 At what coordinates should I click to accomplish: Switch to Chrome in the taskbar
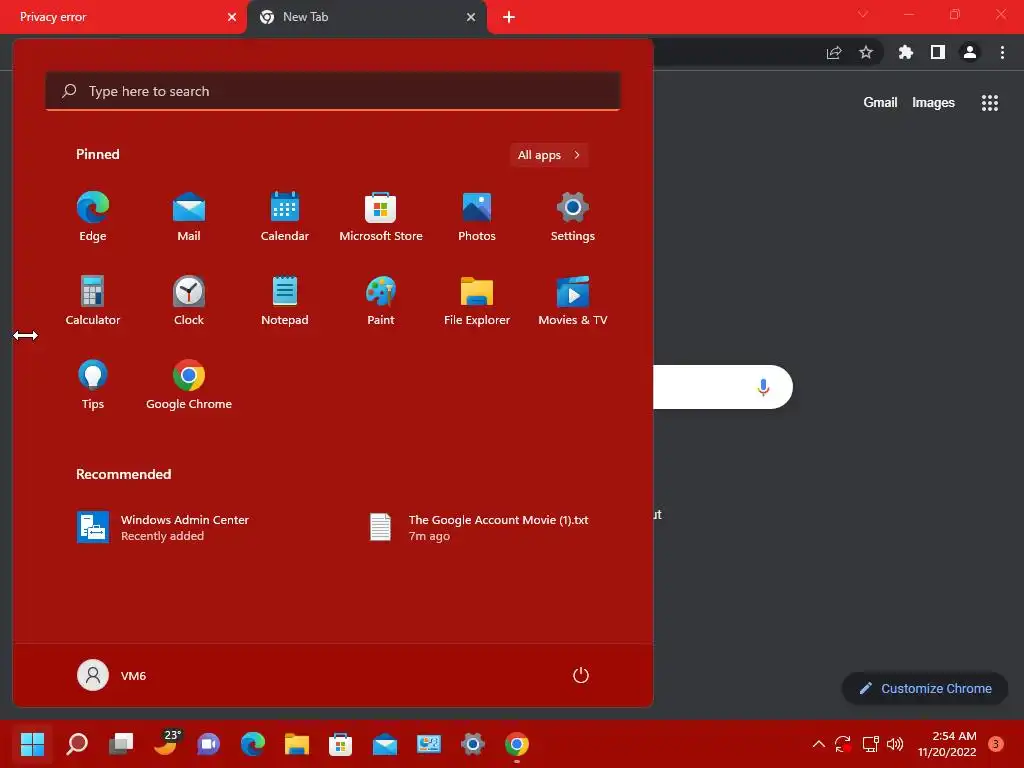517,744
